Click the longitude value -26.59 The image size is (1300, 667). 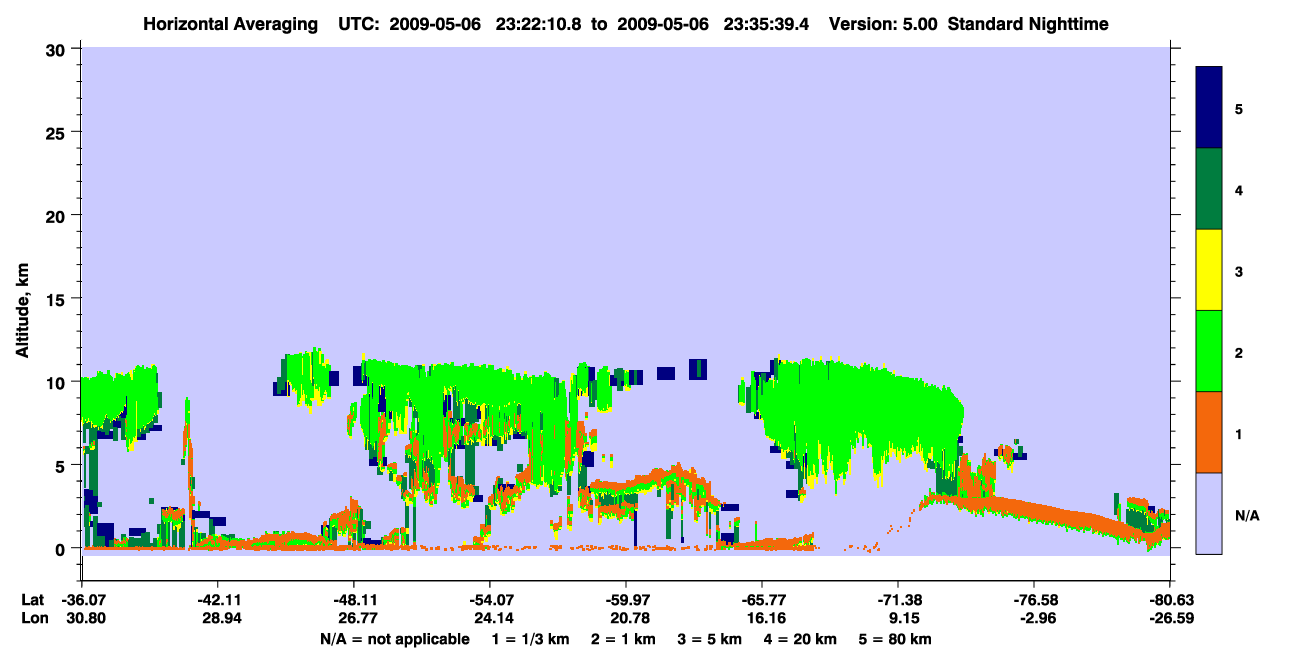click(1169, 618)
